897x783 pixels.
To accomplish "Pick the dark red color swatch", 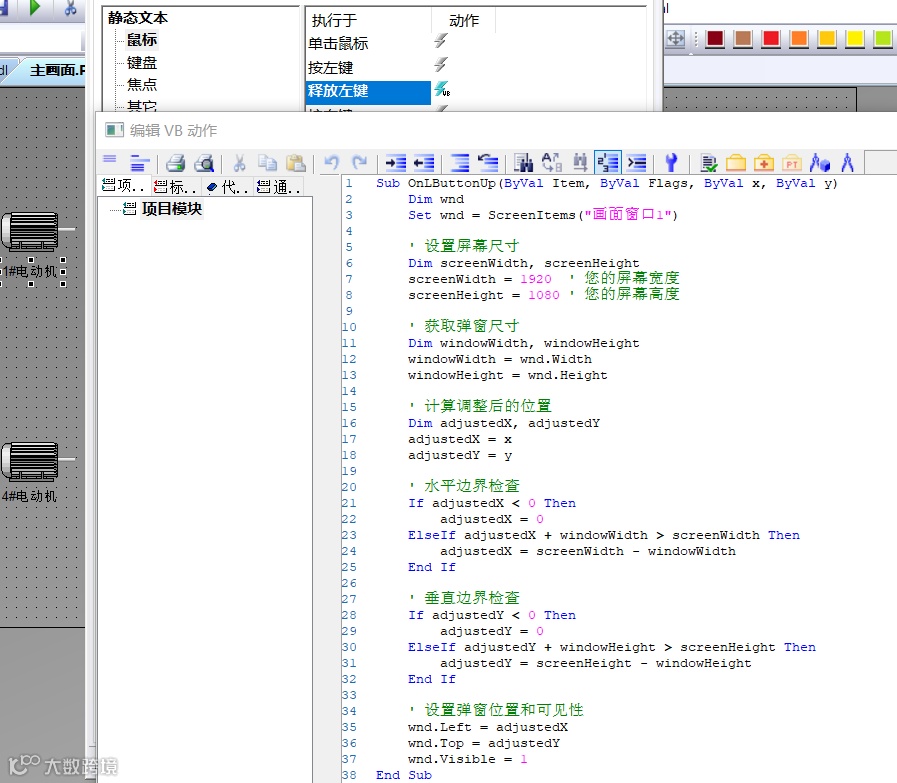I will click(x=715, y=39).
